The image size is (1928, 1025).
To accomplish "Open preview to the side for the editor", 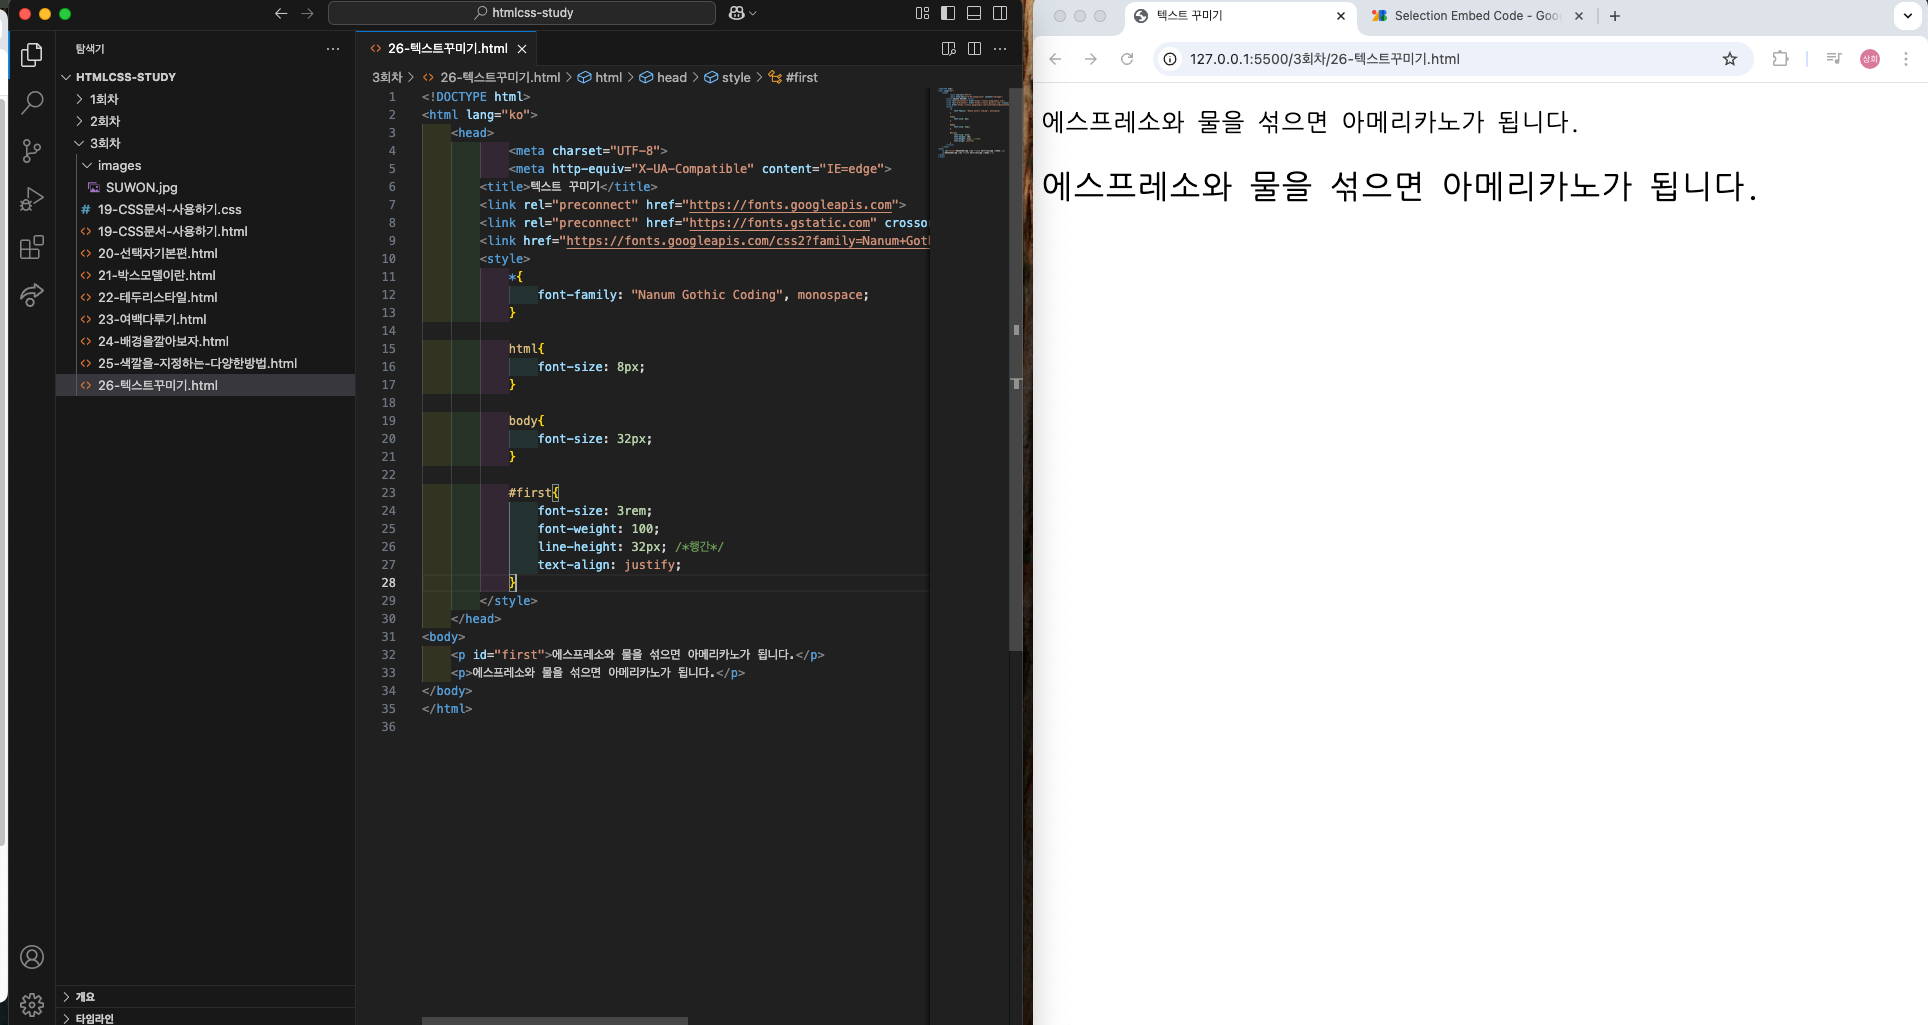I will pos(948,48).
